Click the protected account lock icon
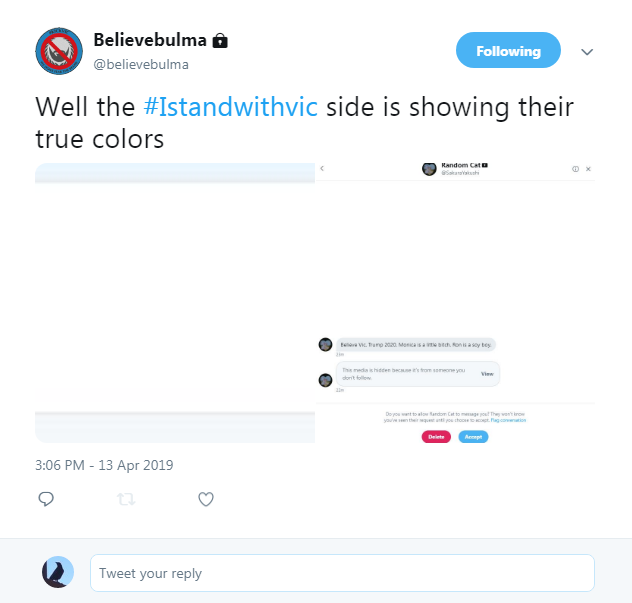 [x=220, y=41]
